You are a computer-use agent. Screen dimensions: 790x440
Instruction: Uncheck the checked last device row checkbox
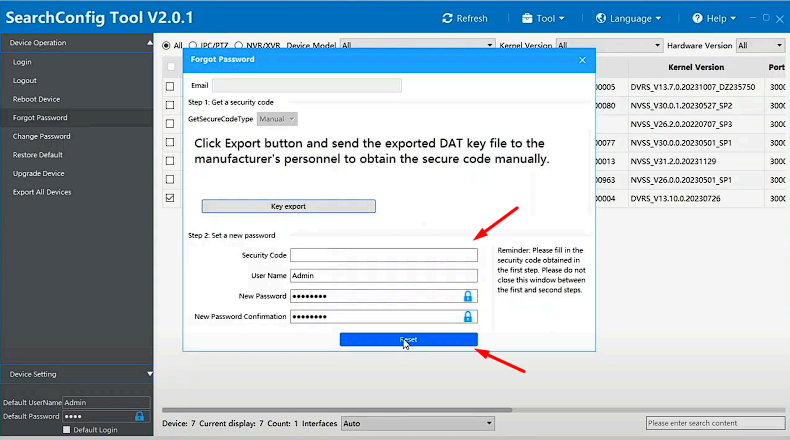coord(170,198)
